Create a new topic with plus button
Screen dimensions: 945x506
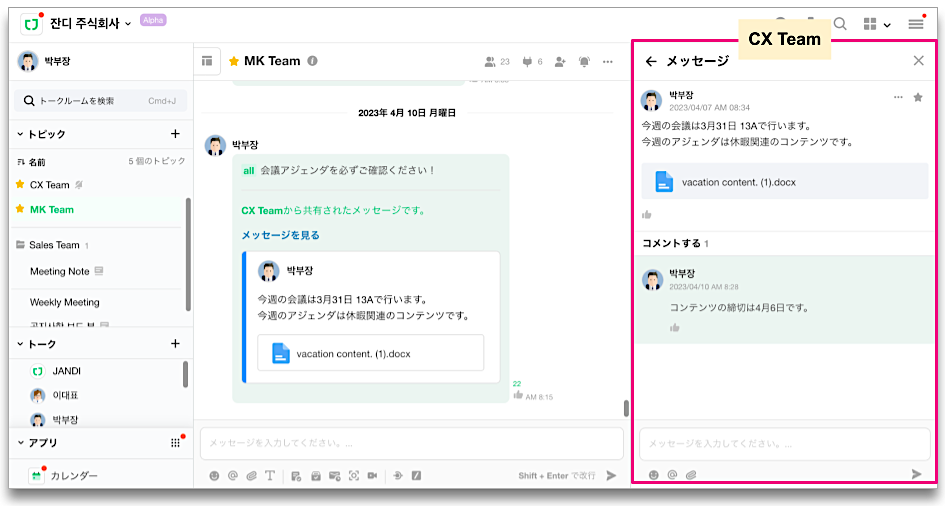pos(175,133)
